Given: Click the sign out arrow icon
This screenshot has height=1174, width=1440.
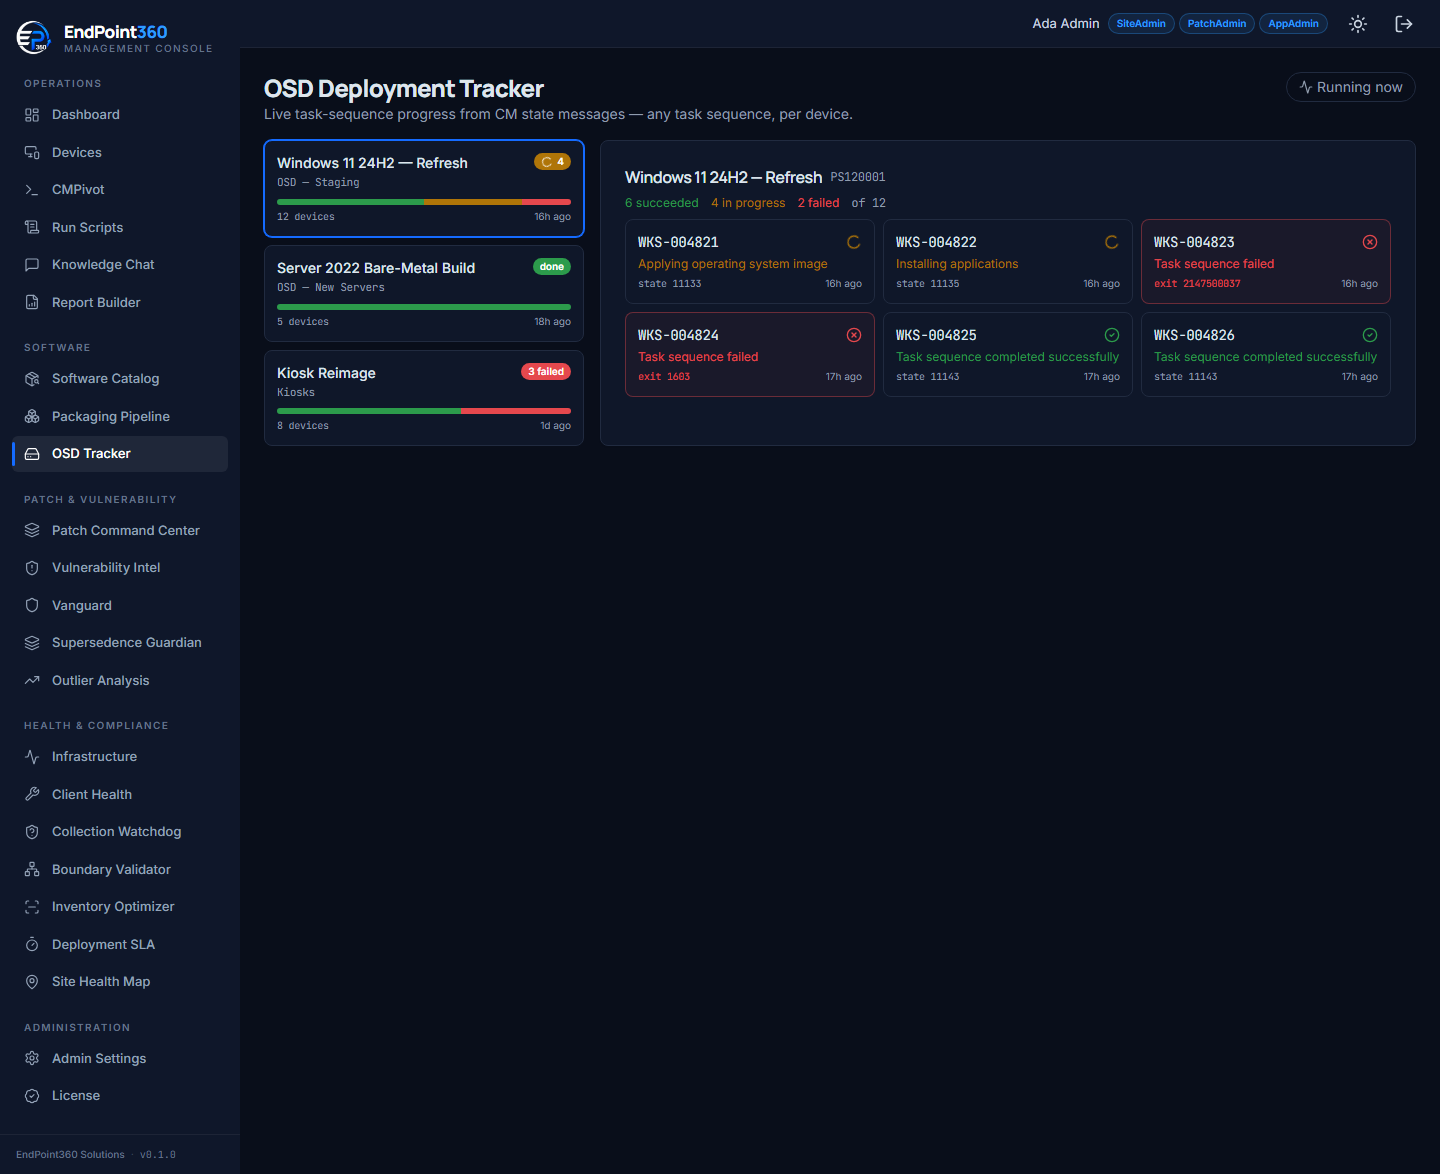Looking at the screenshot, I should 1404,24.
